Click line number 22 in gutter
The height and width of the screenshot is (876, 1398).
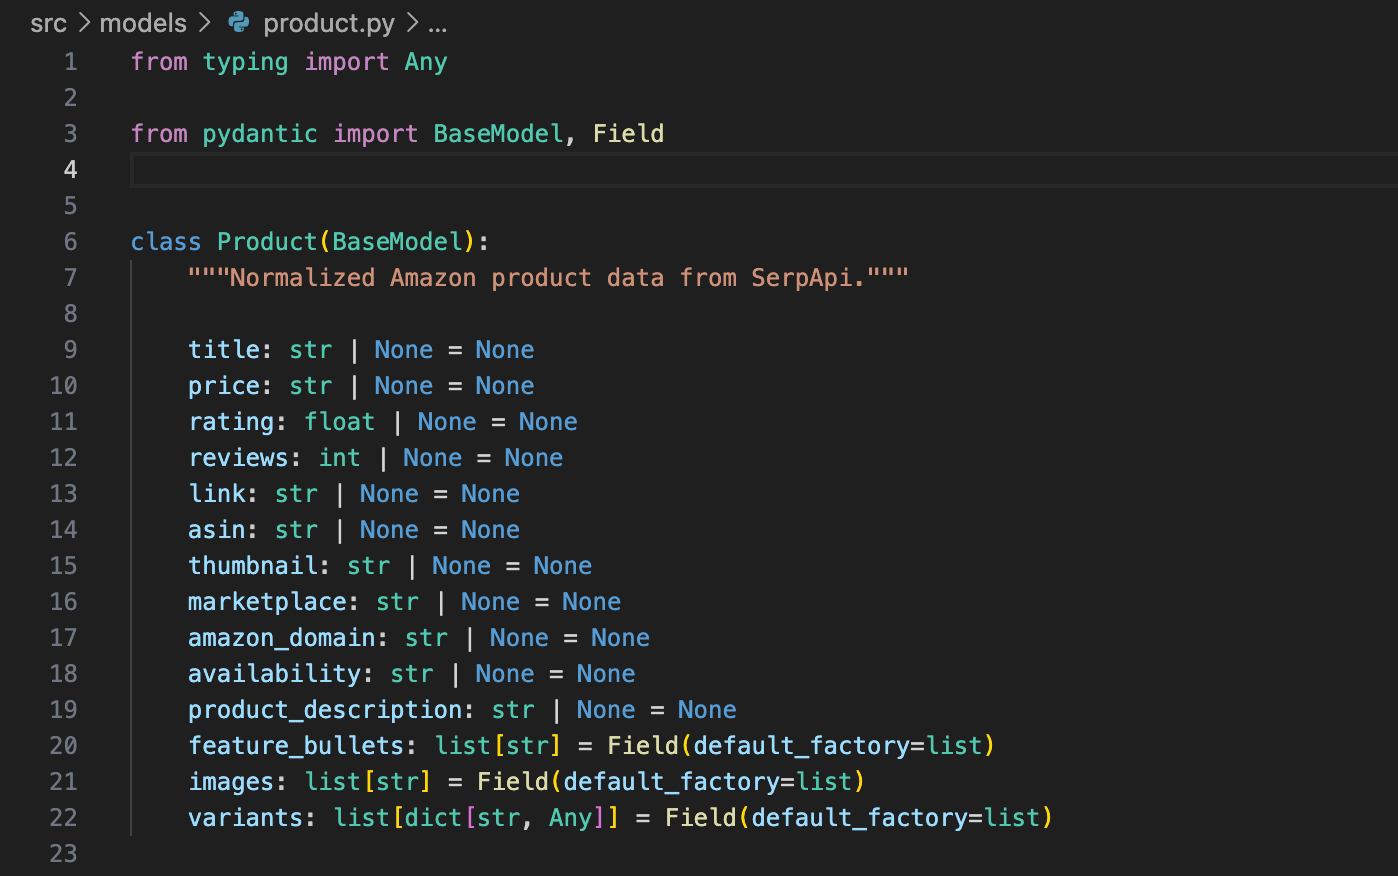click(x=63, y=818)
